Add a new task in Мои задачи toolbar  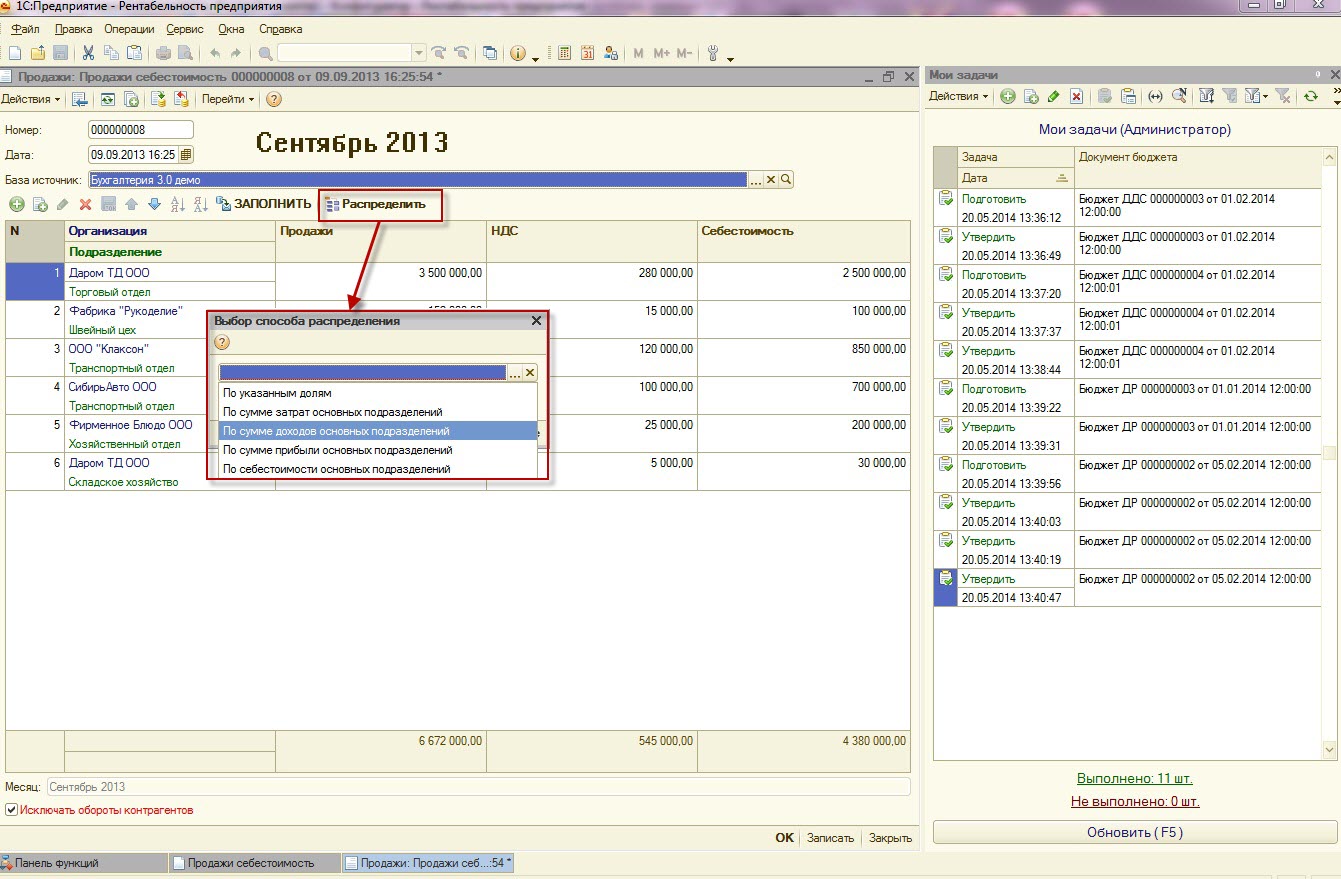(x=1008, y=96)
